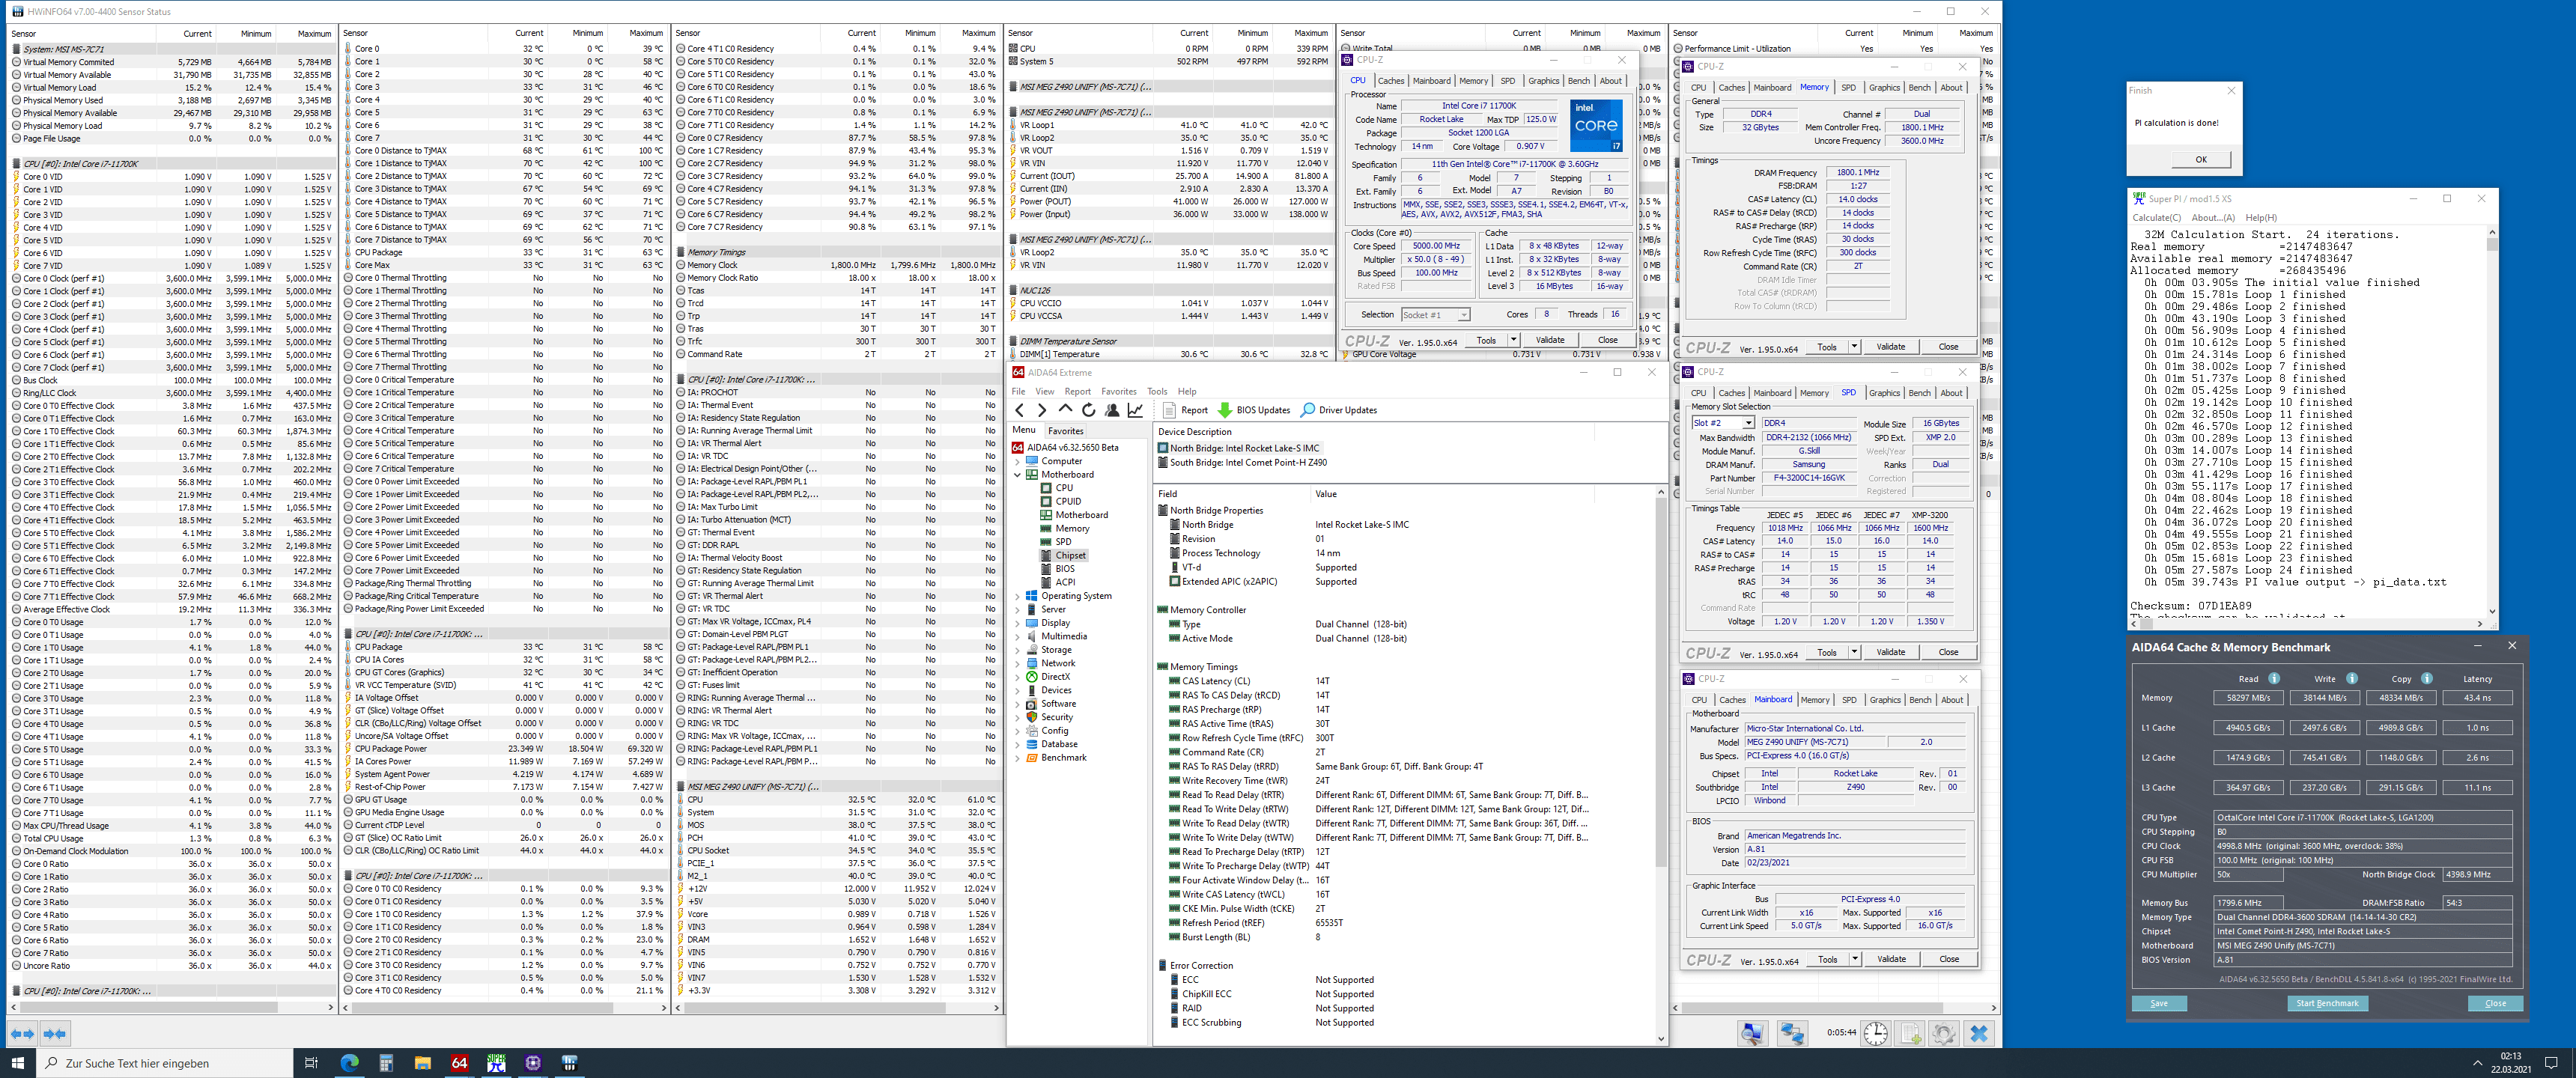Image resolution: width=2576 pixels, height=1078 pixels.
Task: Expand DirectX node in AIDA64 tree
Action: (1018, 677)
